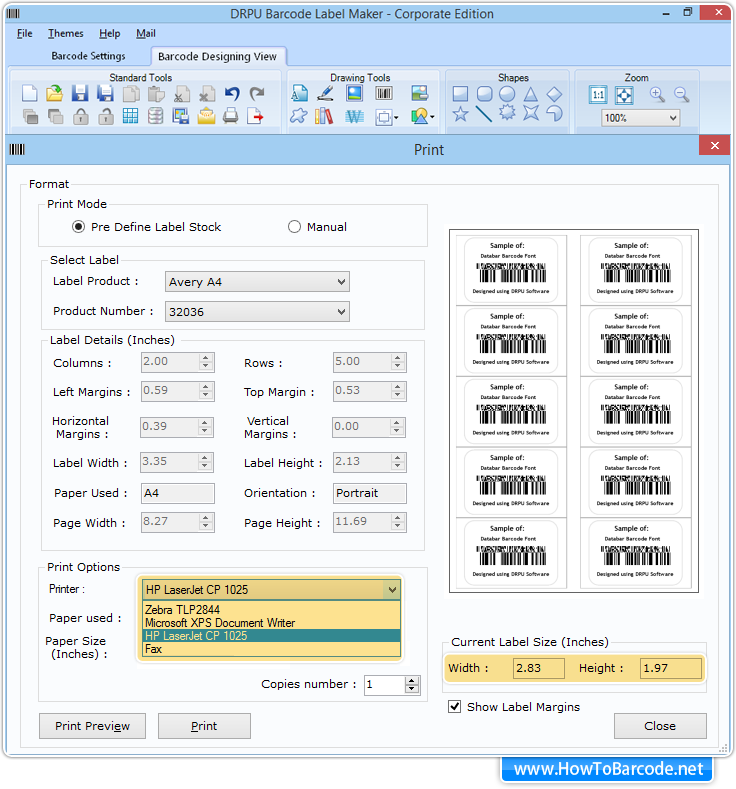Select the Line shape tool
The width and height of the screenshot is (736, 789).
point(484,114)
